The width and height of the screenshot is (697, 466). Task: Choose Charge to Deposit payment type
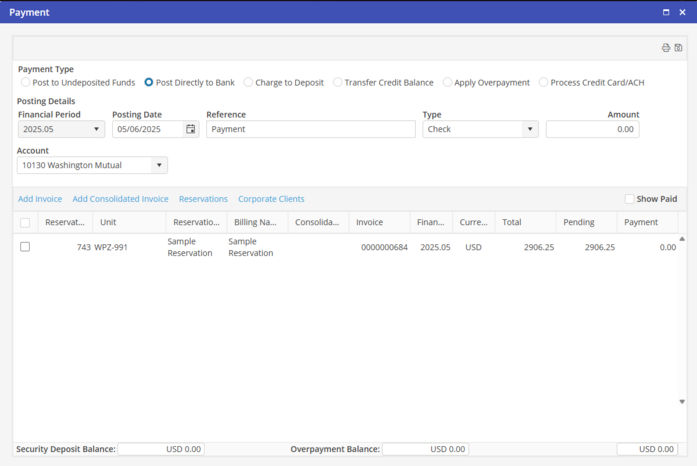[249, 83]
